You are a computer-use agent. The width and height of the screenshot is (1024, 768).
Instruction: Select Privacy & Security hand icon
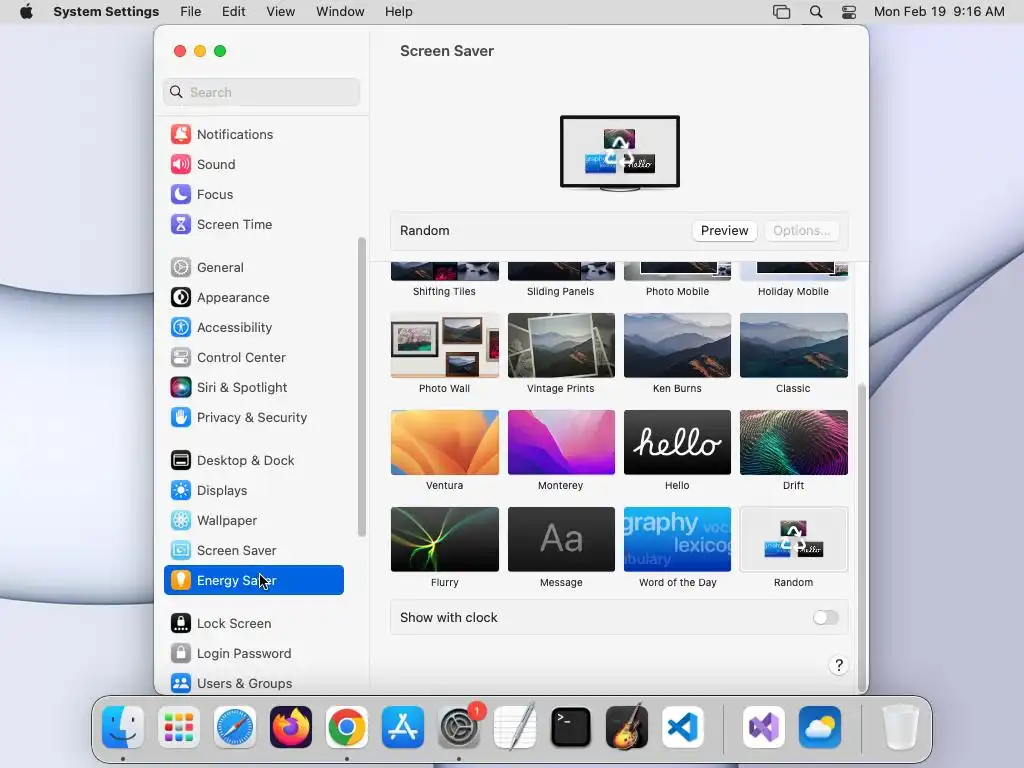click(181, 418)
